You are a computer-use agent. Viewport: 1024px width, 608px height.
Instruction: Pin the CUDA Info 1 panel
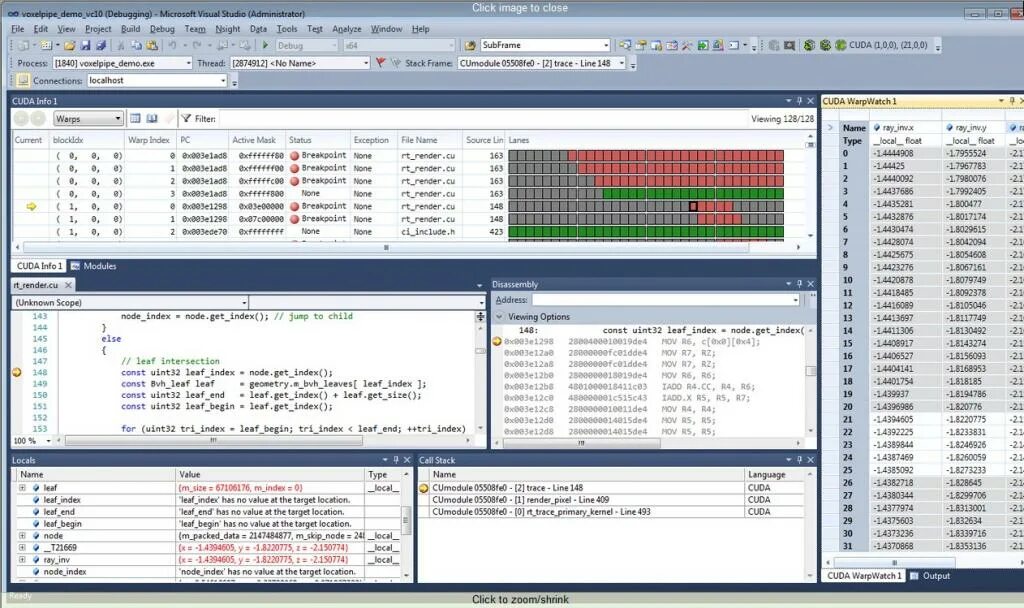point(799,101)
